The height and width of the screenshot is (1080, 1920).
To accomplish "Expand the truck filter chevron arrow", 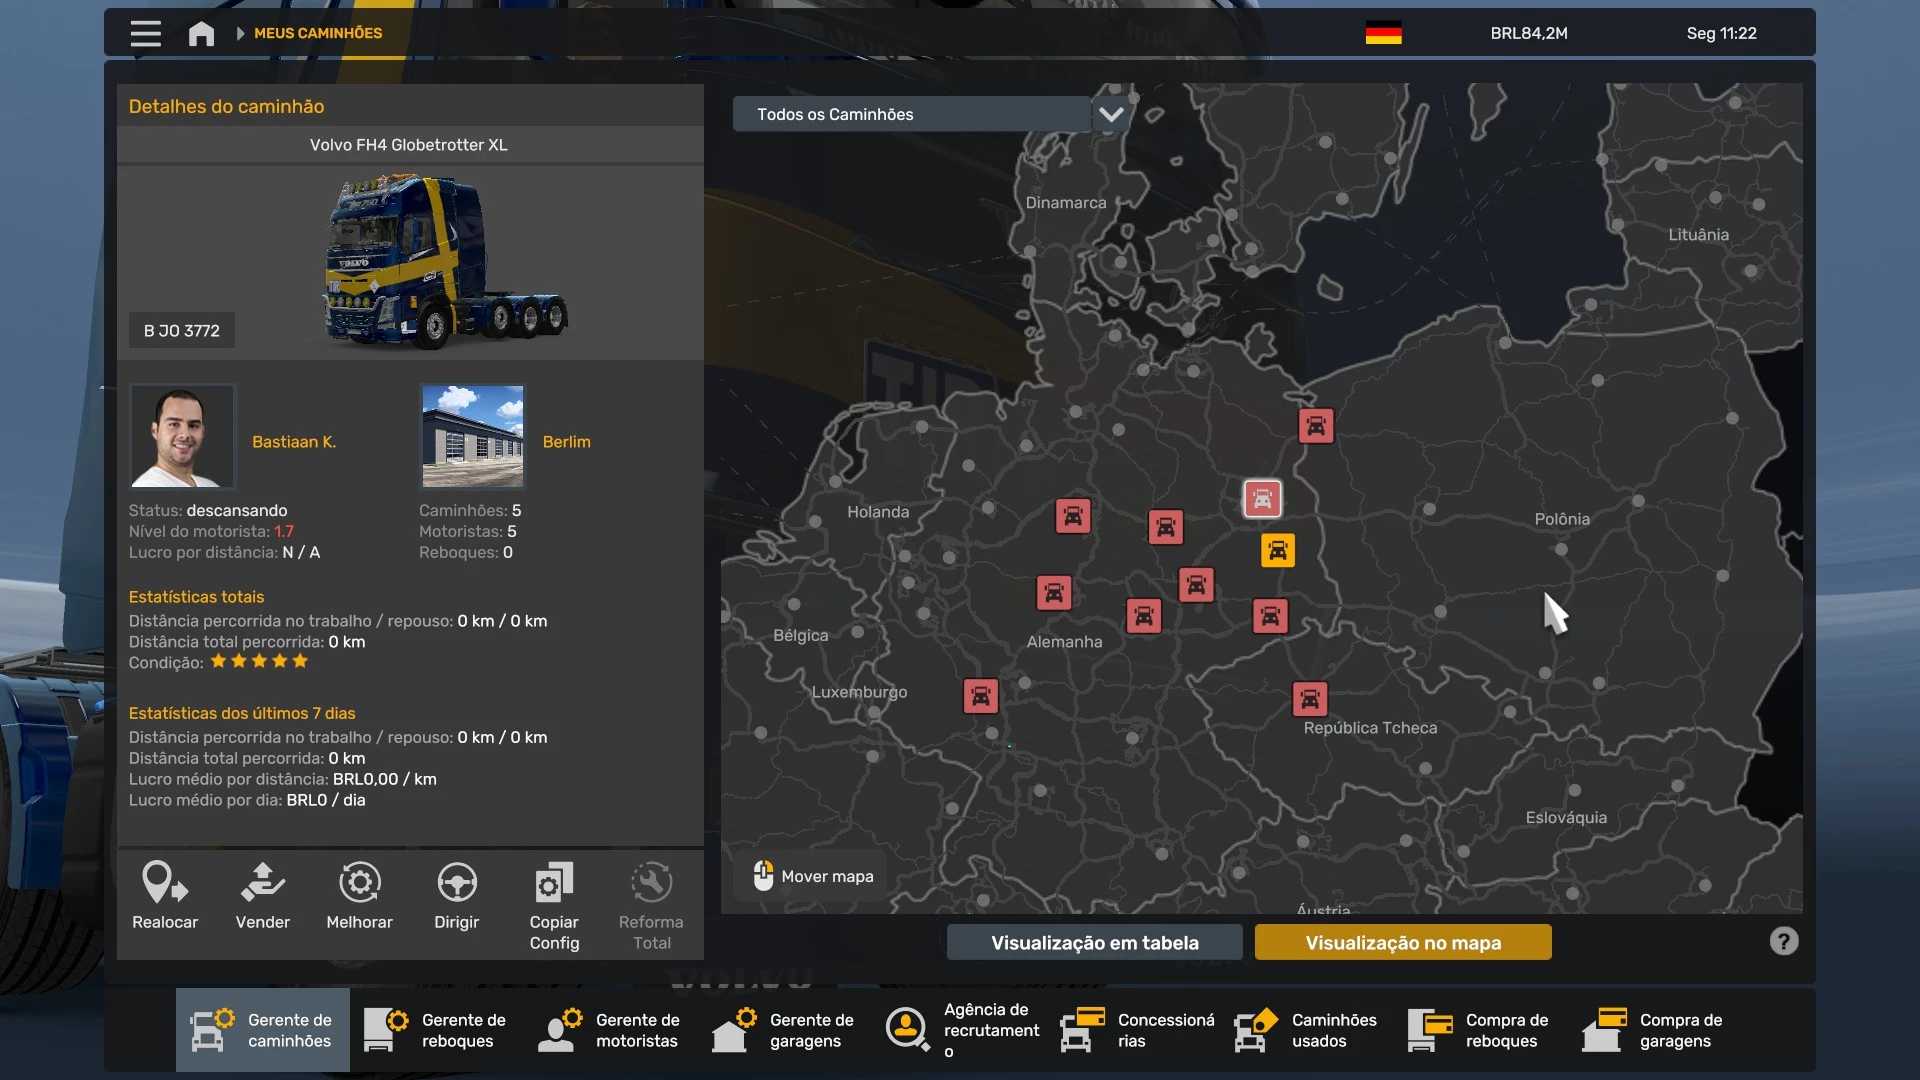I will point(1111,114).
